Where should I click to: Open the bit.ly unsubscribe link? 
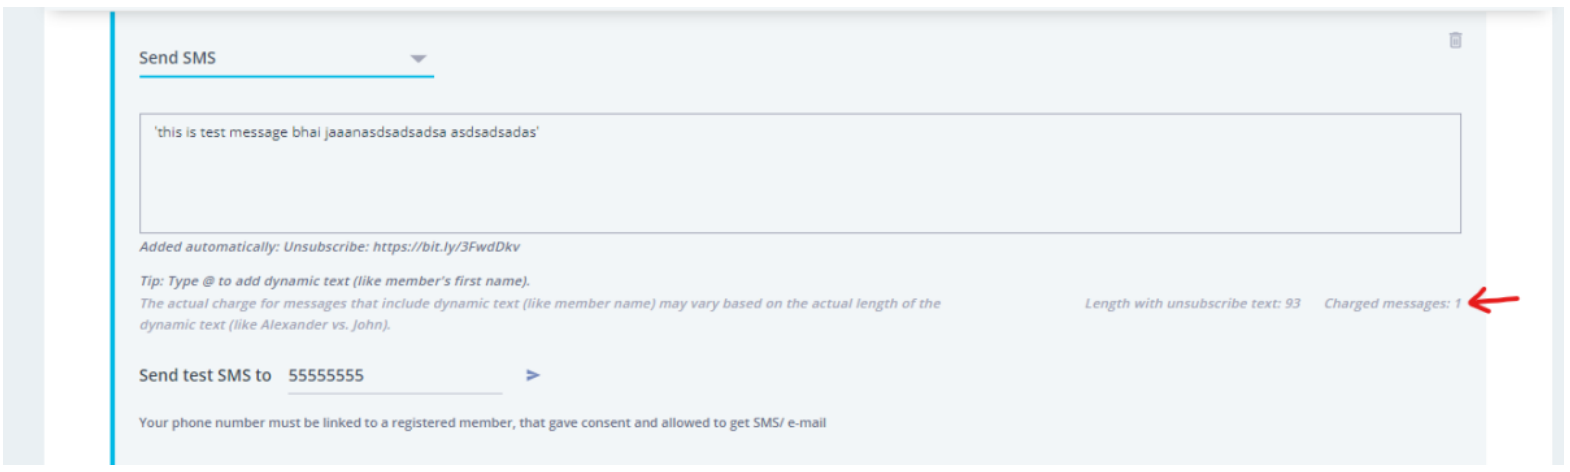click(446, 246)
